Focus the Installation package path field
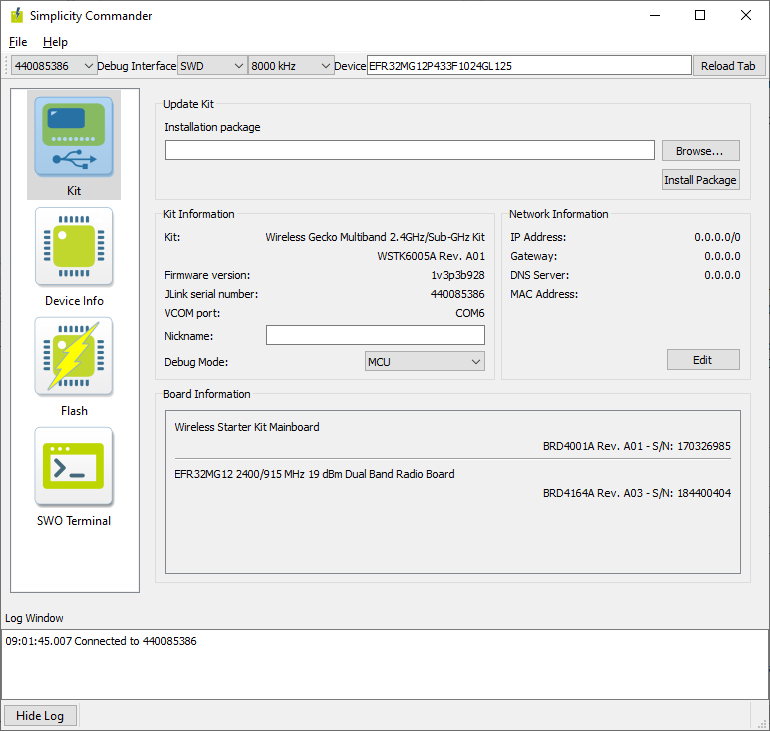The image size is (770, 731). pyautogui.click(x=410, y=150)
